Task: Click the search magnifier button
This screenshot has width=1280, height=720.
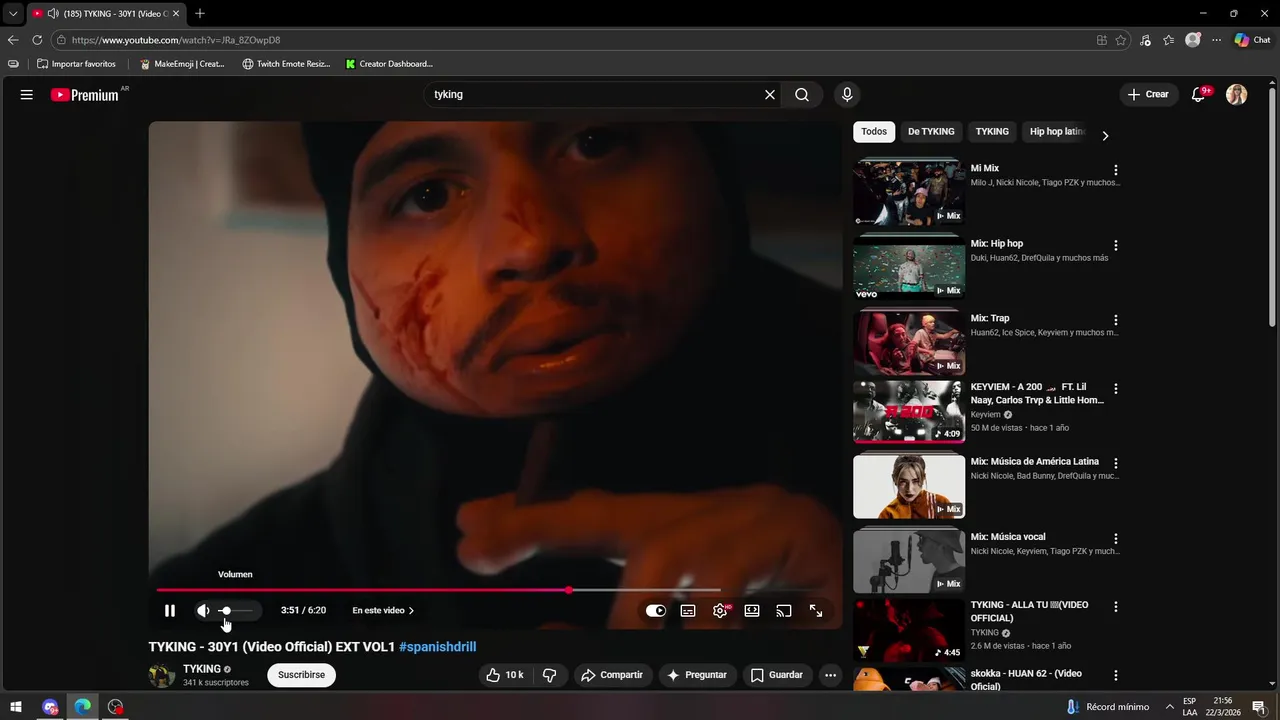Action: coord(802,95)
